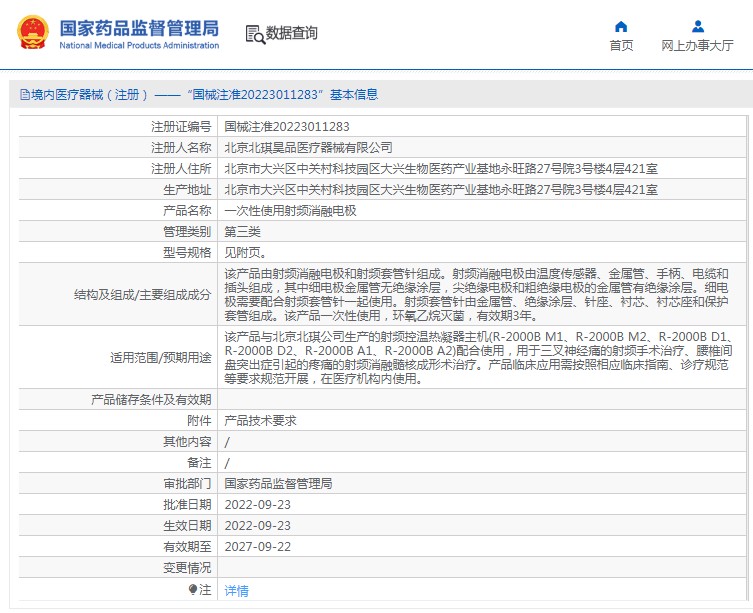Click the 适用范围/预期用途 description paragraph
Viewport: 753px width, 613px height.
point(478,357)
